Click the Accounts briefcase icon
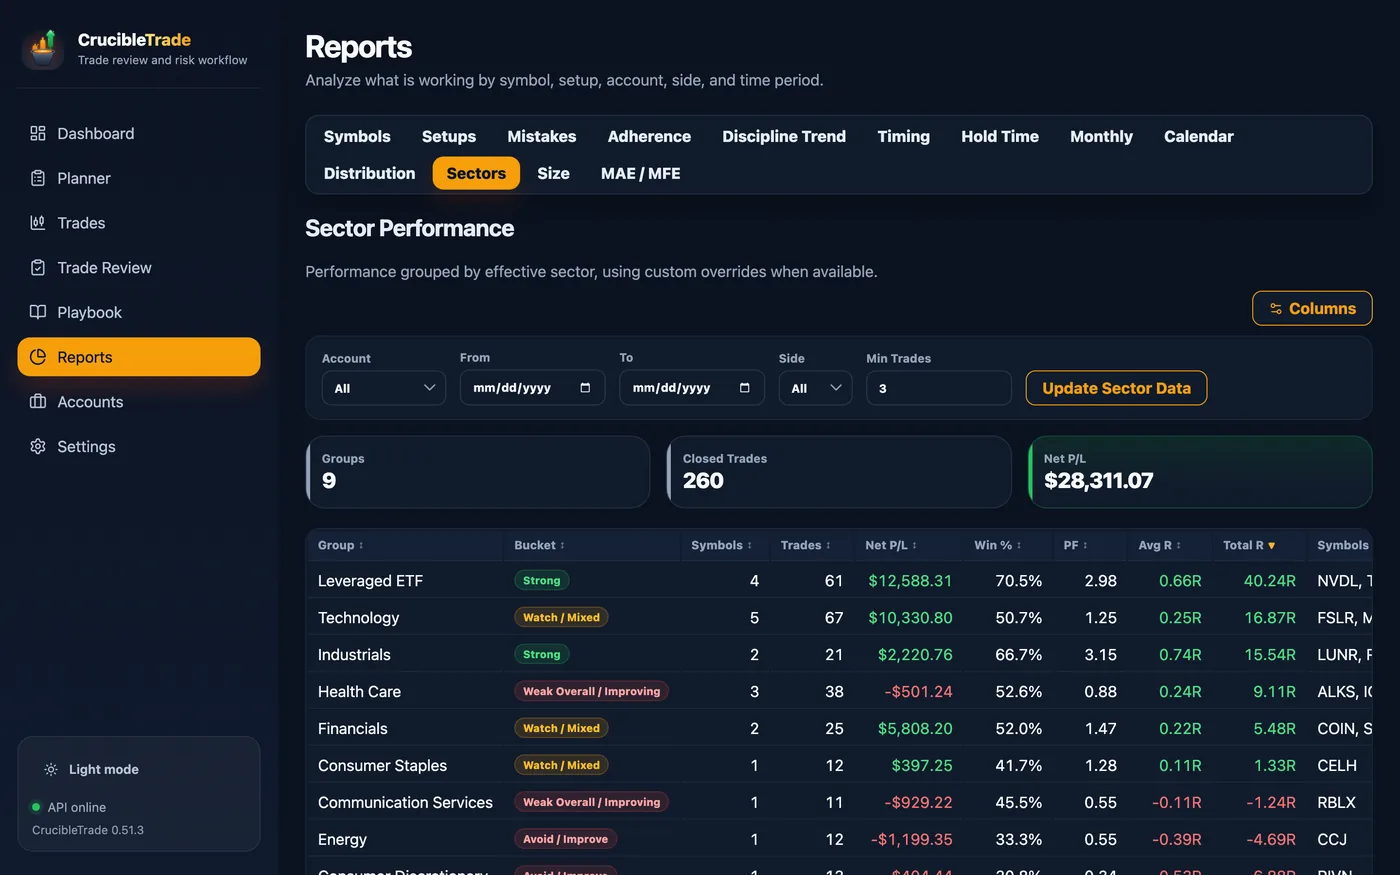 pos(38,401)
